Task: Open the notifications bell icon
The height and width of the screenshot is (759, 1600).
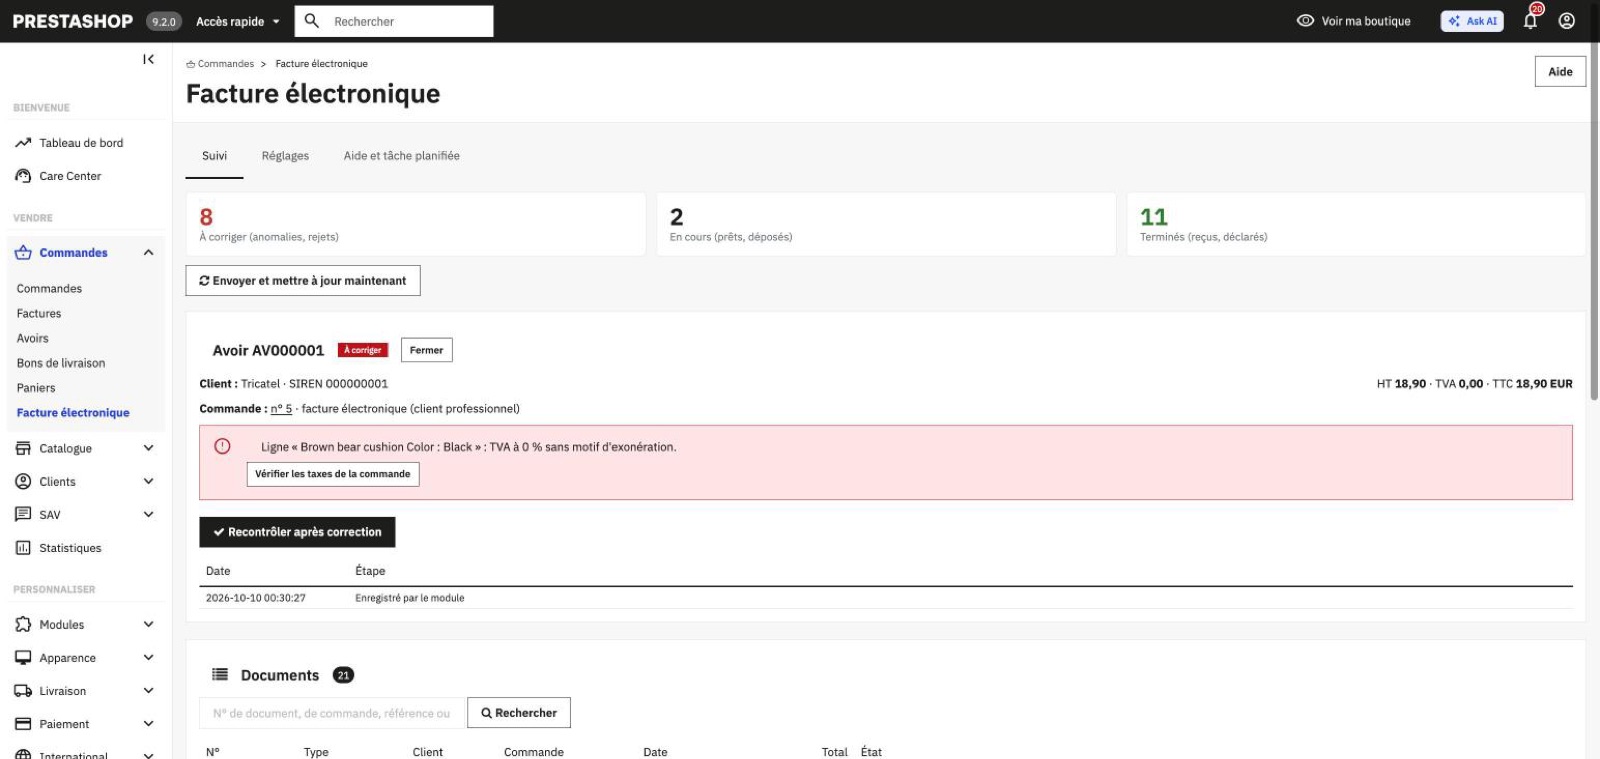Action: (x=1530, y=20)
